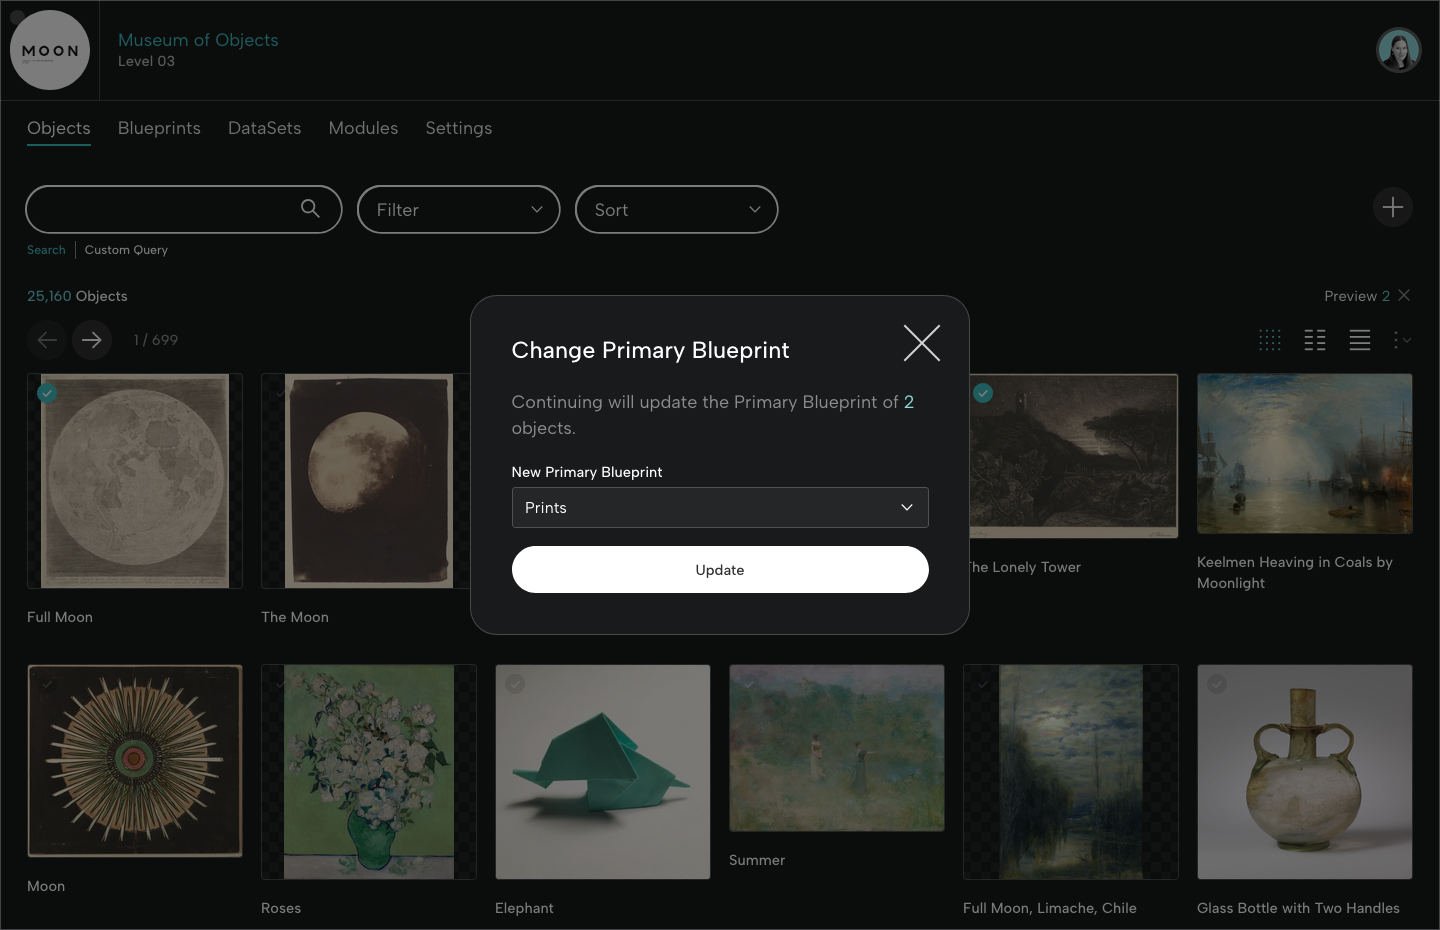Deselect the Full Moon object checkmark
1440x930 pixels.
click(47, 393)
